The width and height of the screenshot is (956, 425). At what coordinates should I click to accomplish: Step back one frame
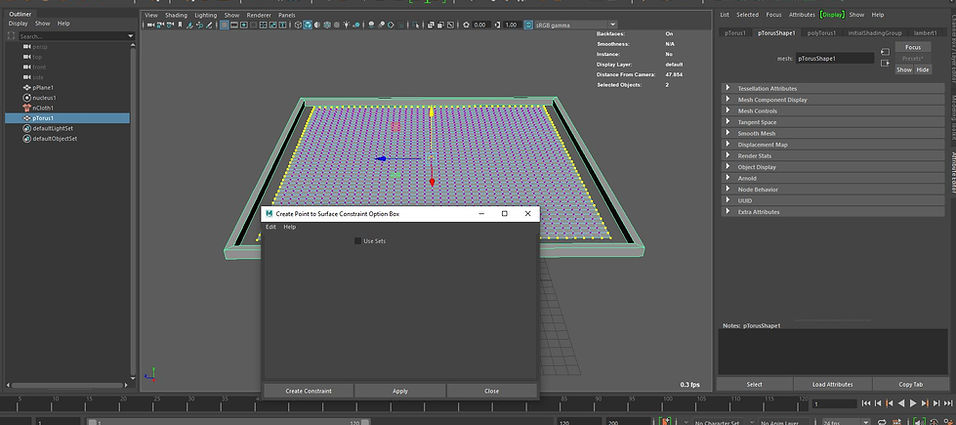[878, 404]
